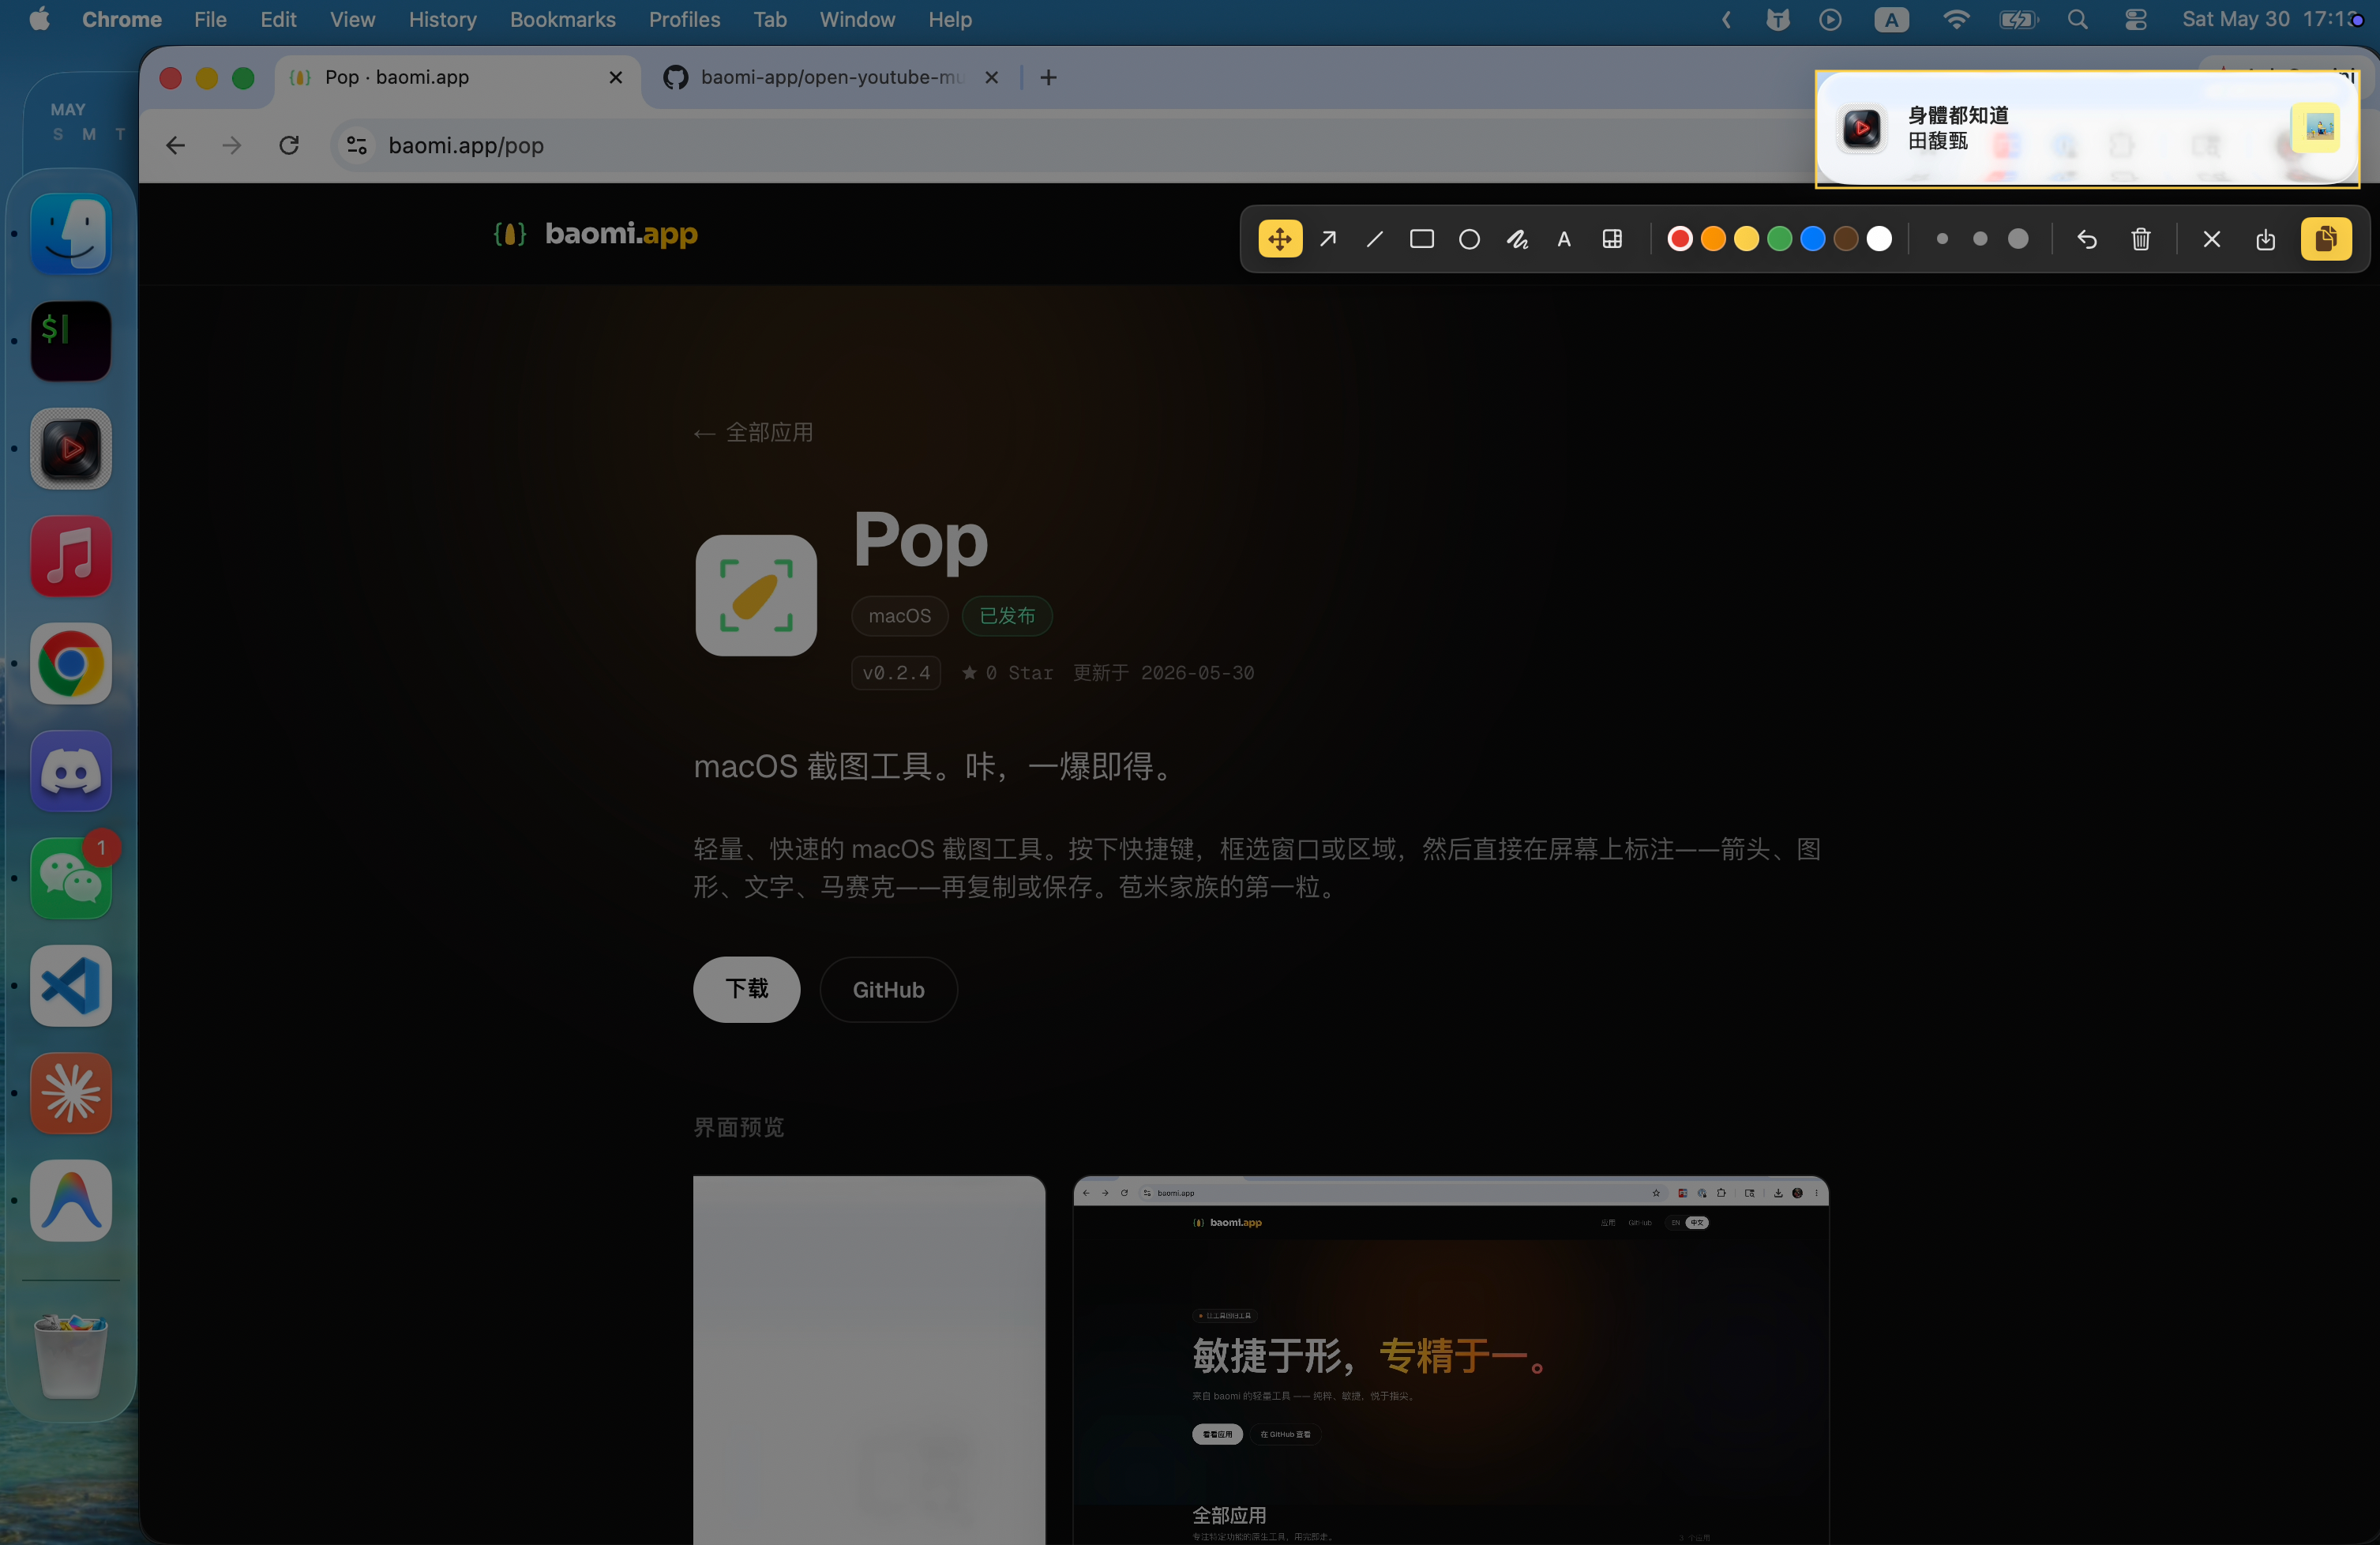Select the straight line tool
The height and width of the screenshot is (1545, 2380).
pyautogui.click(x=1375, y=239)
